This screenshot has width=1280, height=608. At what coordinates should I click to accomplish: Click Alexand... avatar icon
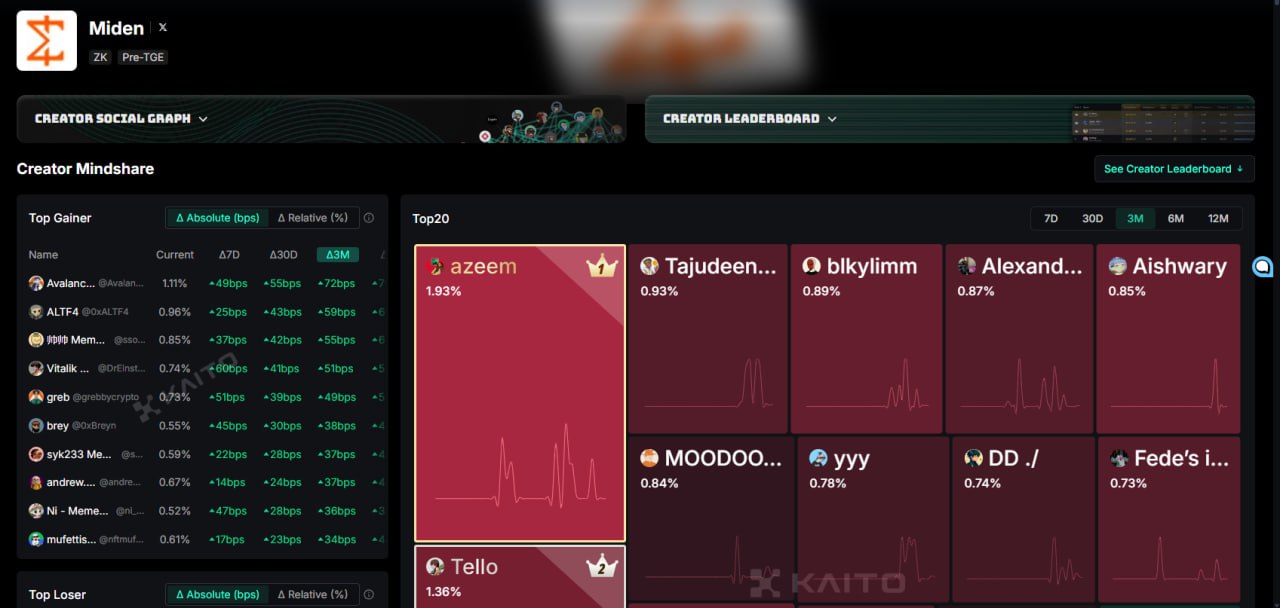967,266
